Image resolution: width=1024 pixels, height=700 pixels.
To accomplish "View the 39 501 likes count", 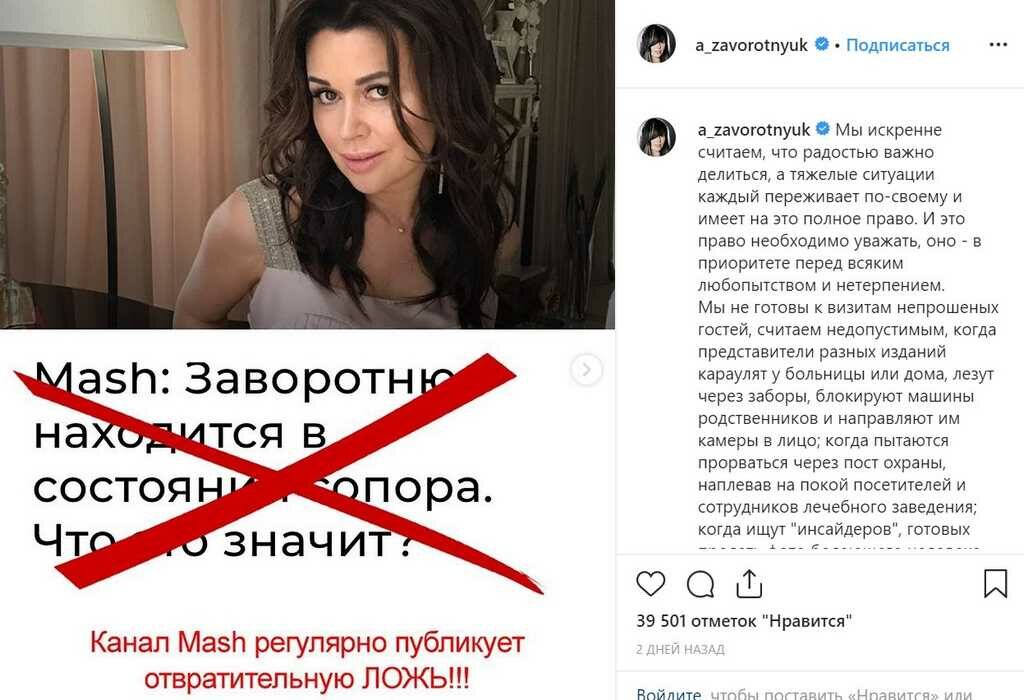I will click(744, 620).
